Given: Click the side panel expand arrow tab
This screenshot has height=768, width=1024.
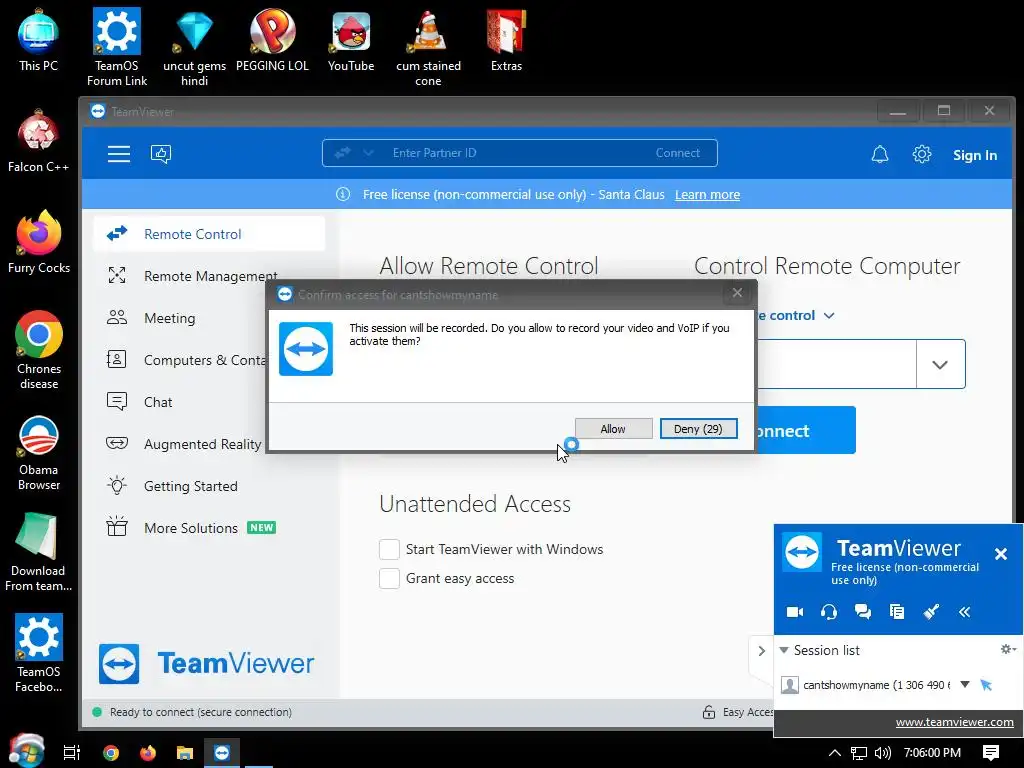Looking at the screenshot, I should tap(761, 651).
